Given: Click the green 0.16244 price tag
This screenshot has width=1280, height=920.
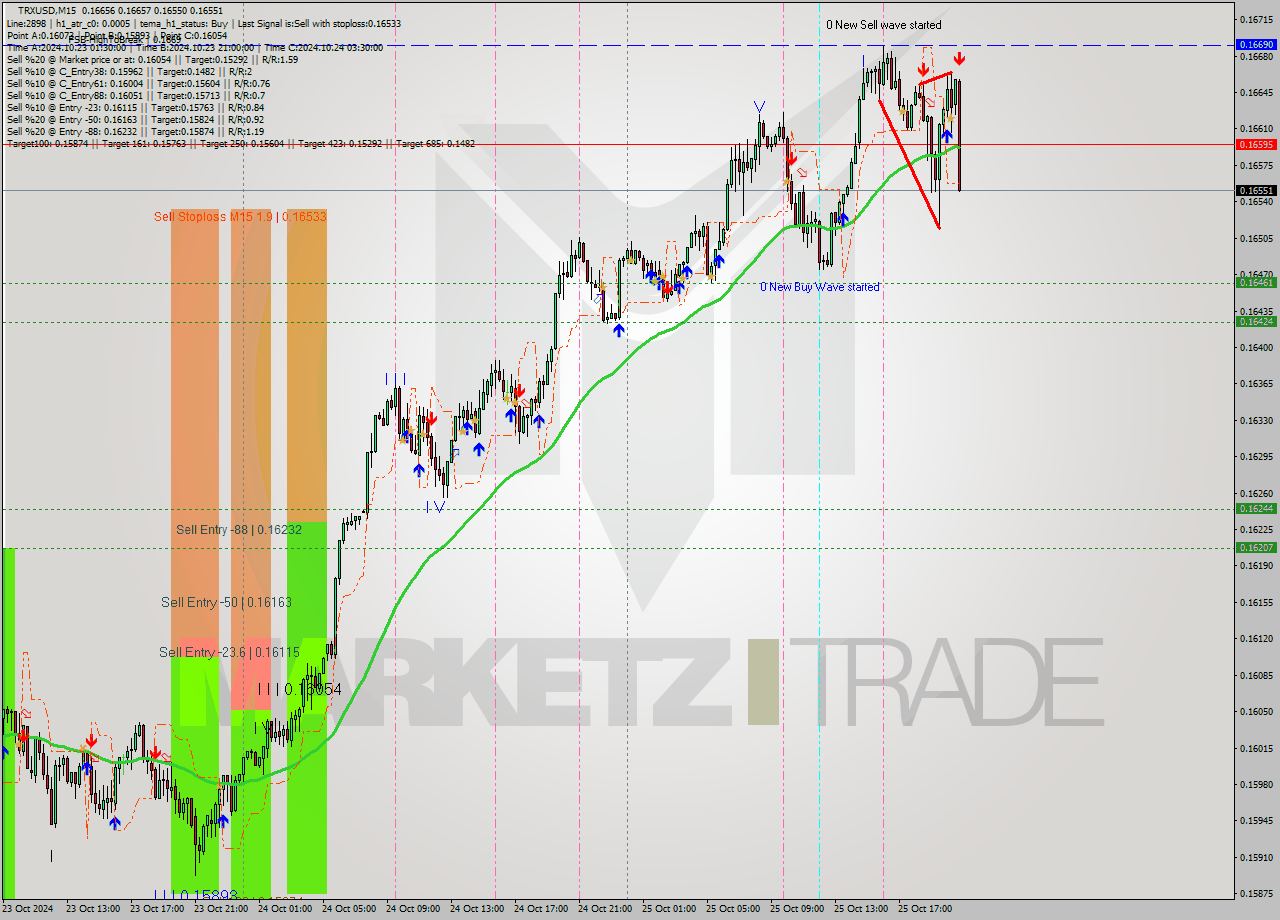Looking at the screenshot, I should point(1256,509).
